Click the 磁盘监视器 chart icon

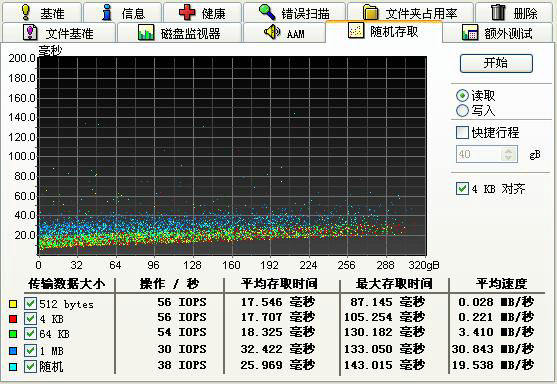tap(146, 32)
